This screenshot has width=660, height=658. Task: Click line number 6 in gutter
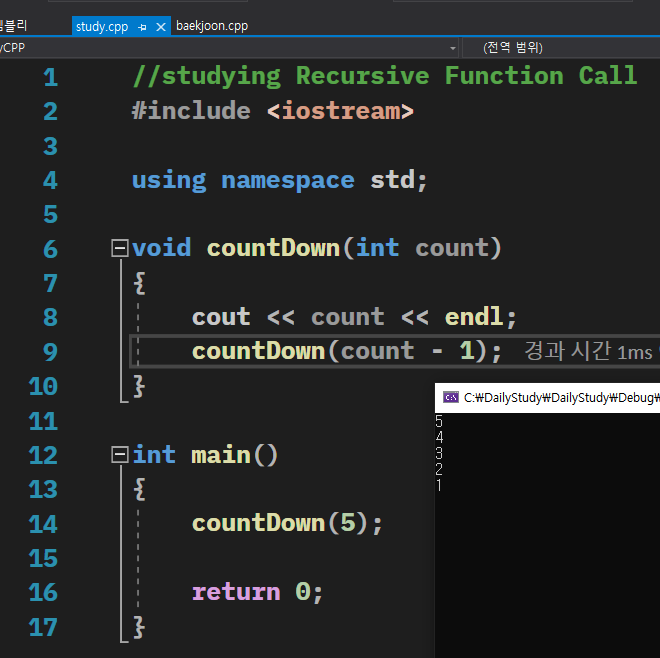(50, 249)
